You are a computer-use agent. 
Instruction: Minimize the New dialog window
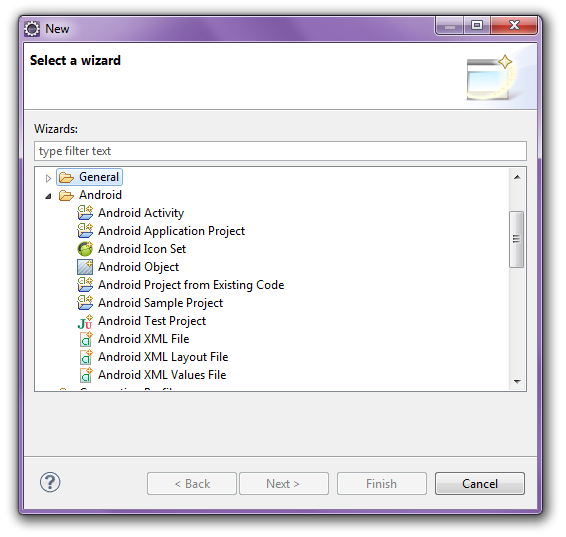pyautogui.click(x=450, y=26)
